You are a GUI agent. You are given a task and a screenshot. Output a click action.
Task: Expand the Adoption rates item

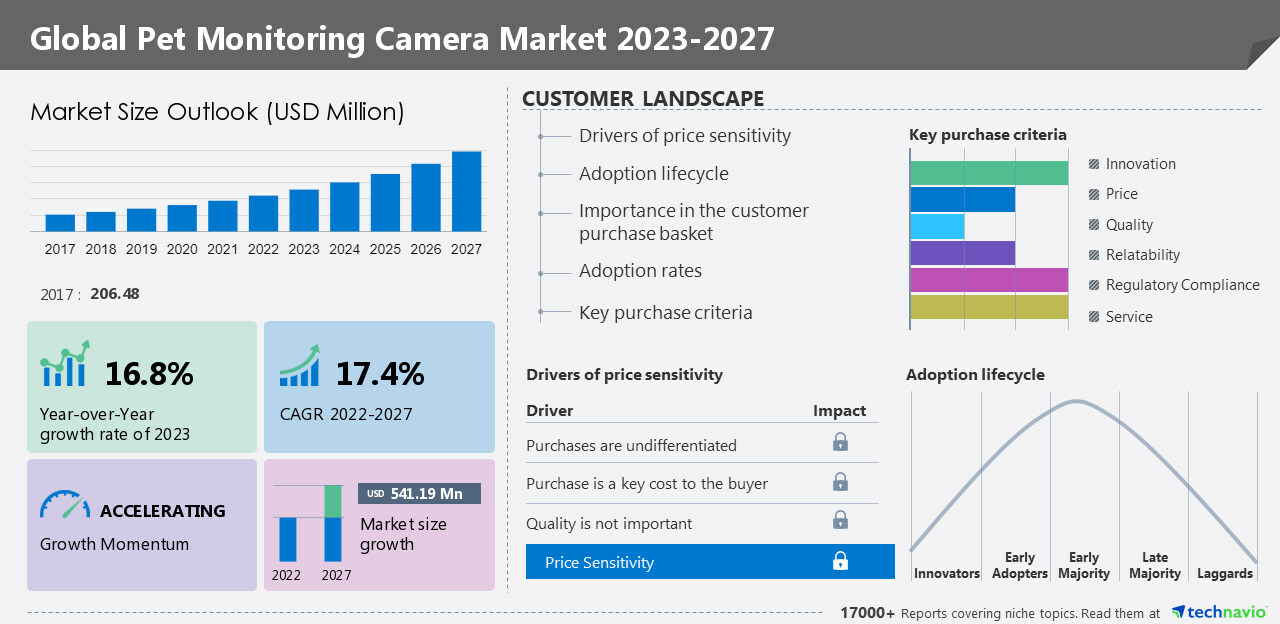click(640, 270)
